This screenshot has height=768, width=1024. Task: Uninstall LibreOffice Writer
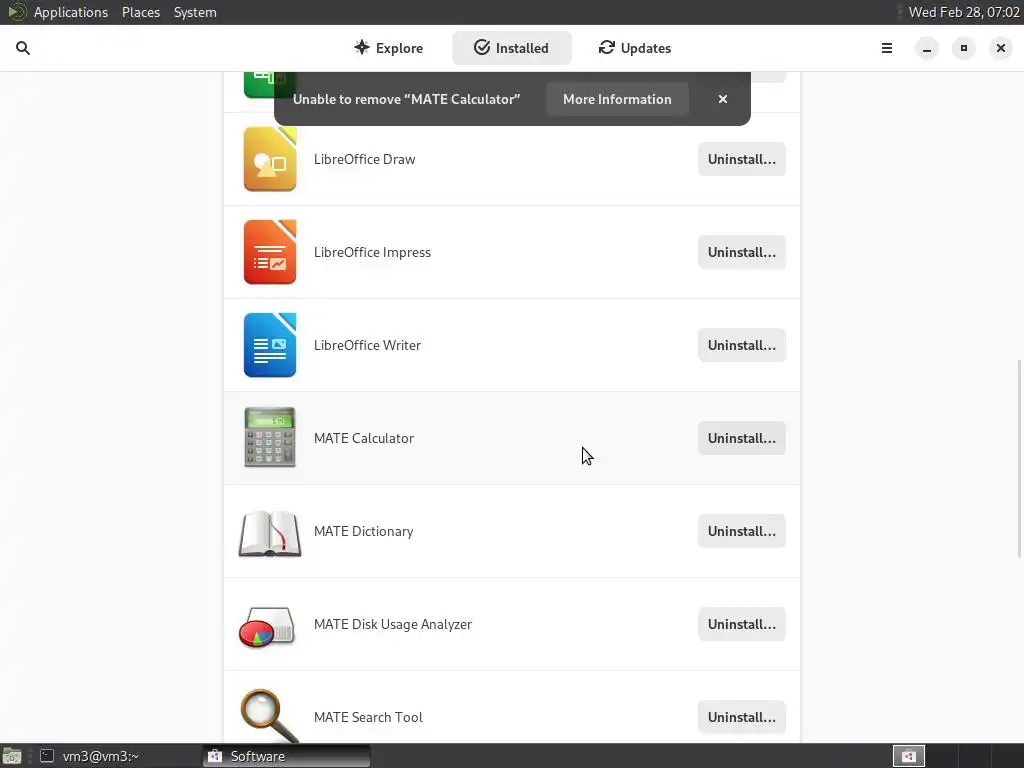tap(742, 345)
